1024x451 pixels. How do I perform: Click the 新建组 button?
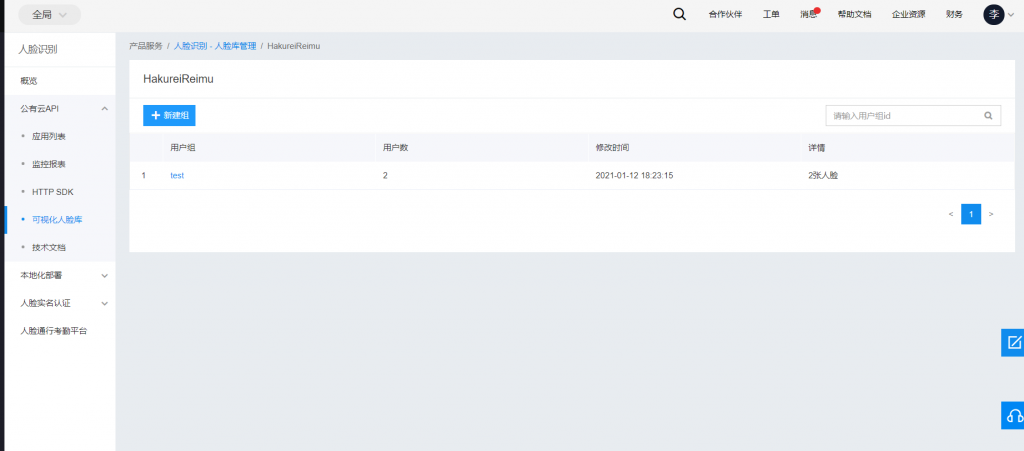169,116
